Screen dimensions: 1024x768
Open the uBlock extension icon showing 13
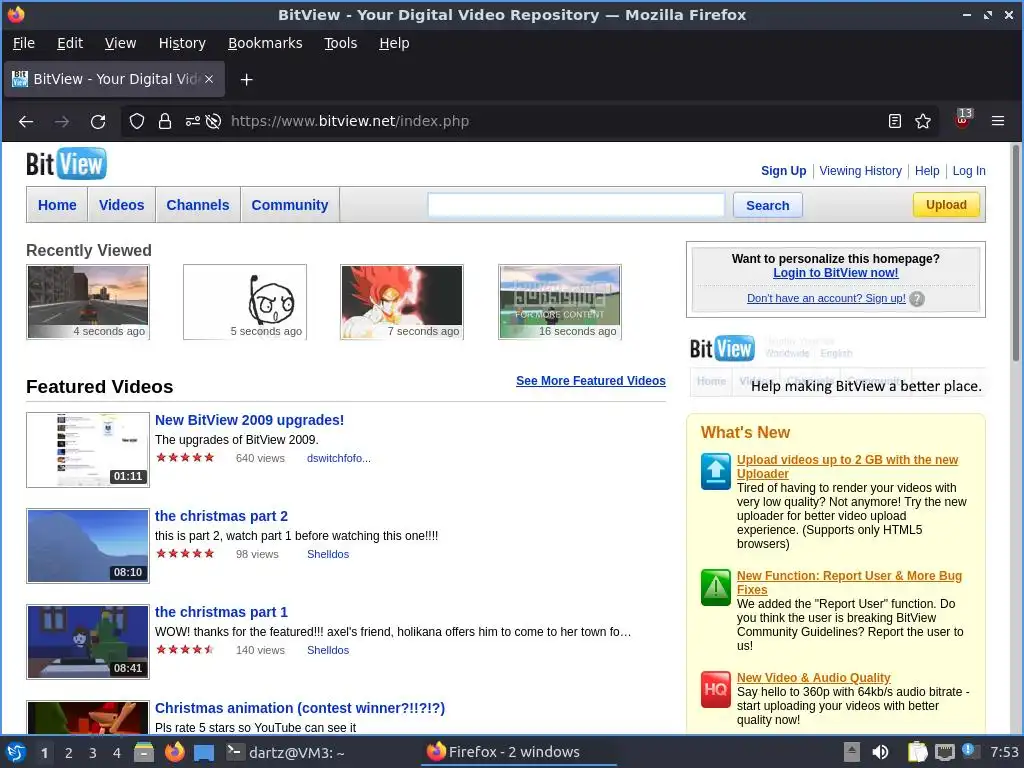click(x=963, y=120)
